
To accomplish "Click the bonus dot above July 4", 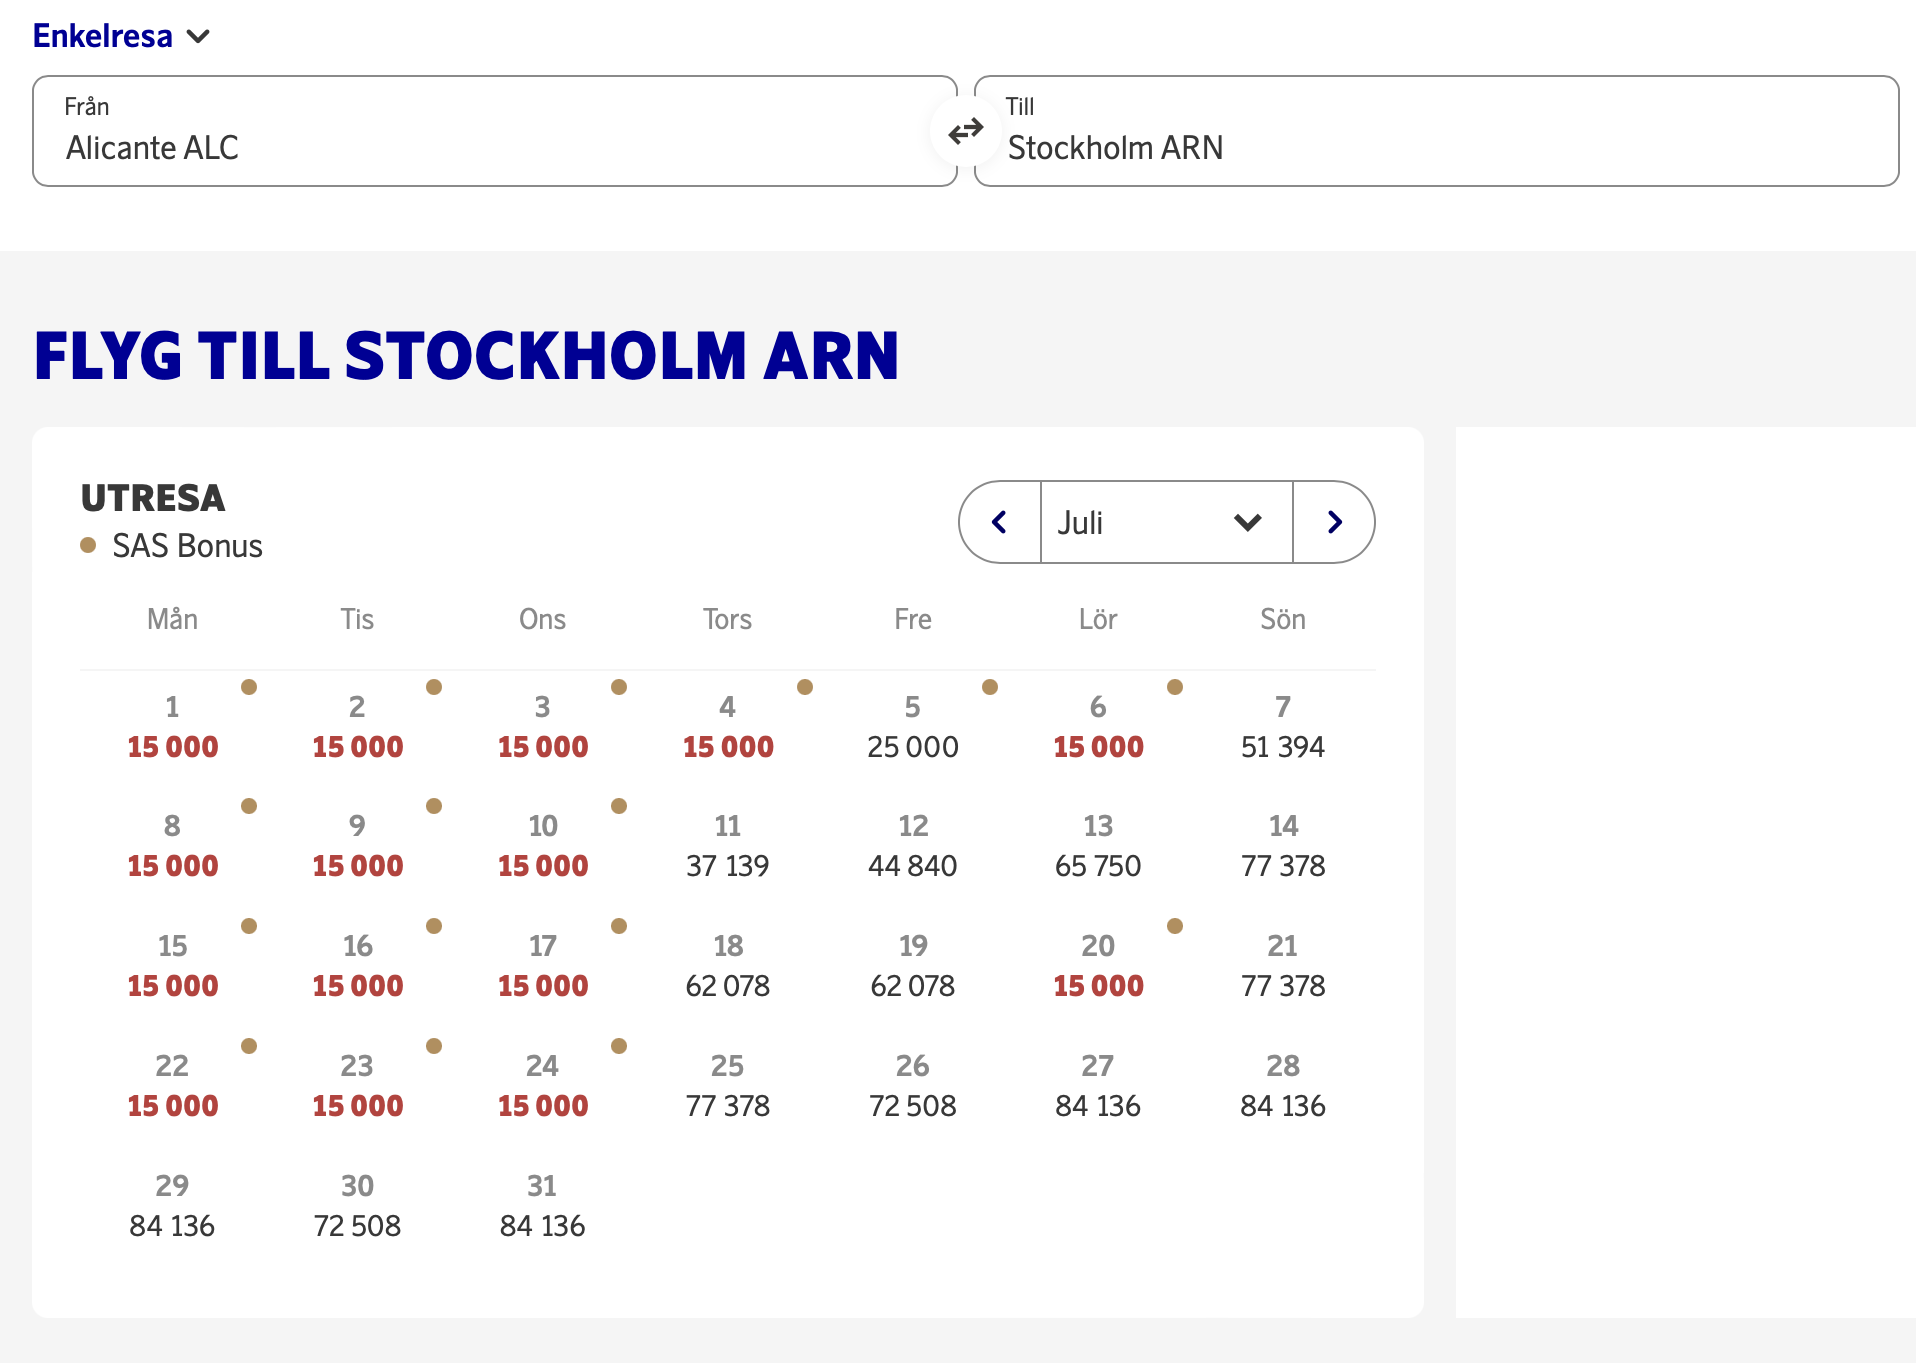I will pyautogui.click(x=805, y=687).
